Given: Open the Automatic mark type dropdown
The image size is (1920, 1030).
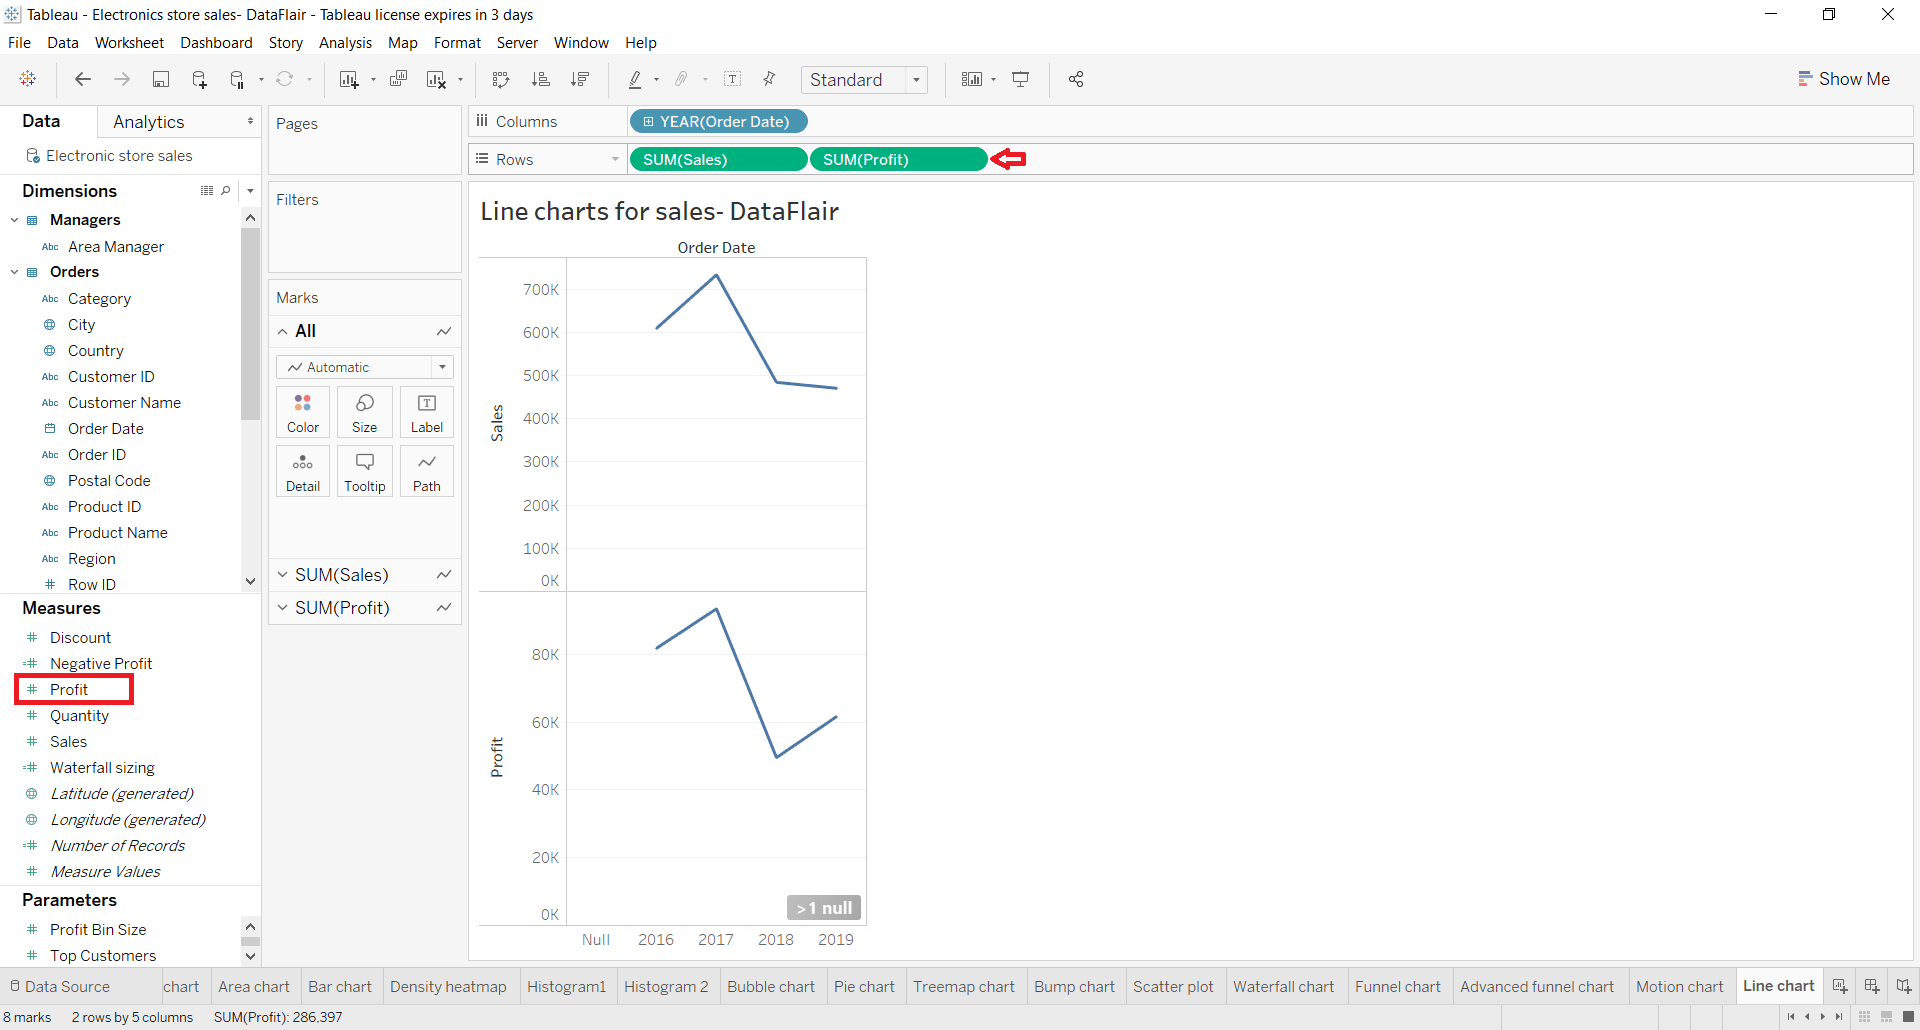Looking at the screenshot, I should [441, 366].
